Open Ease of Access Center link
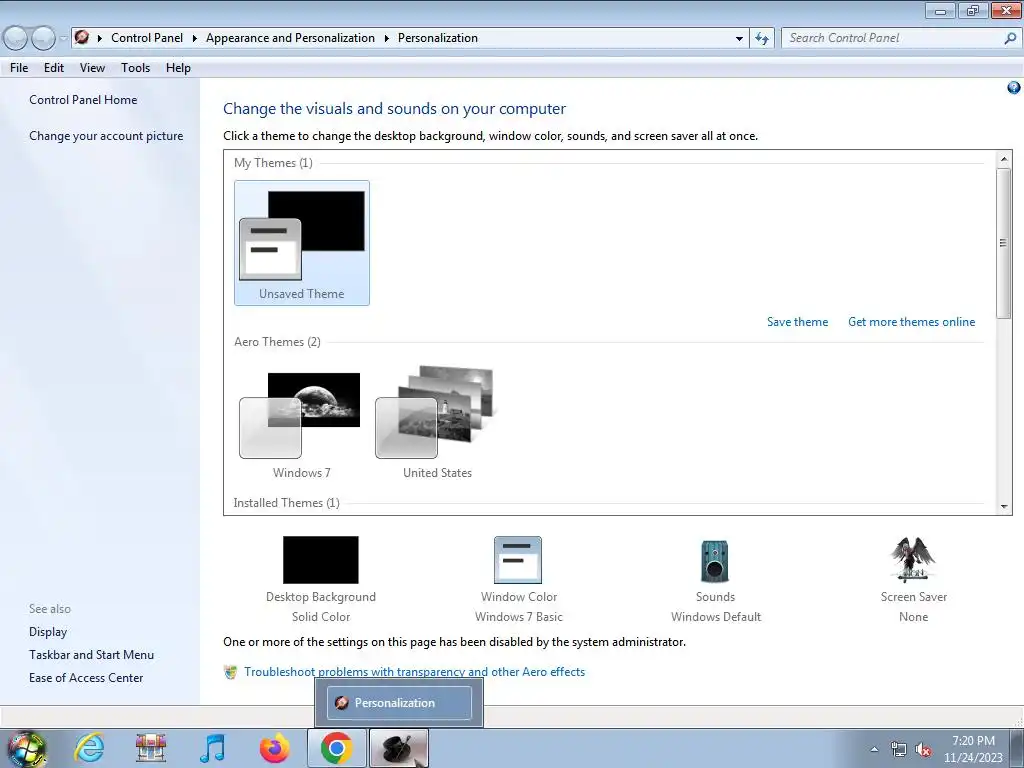 pos(86,678)
